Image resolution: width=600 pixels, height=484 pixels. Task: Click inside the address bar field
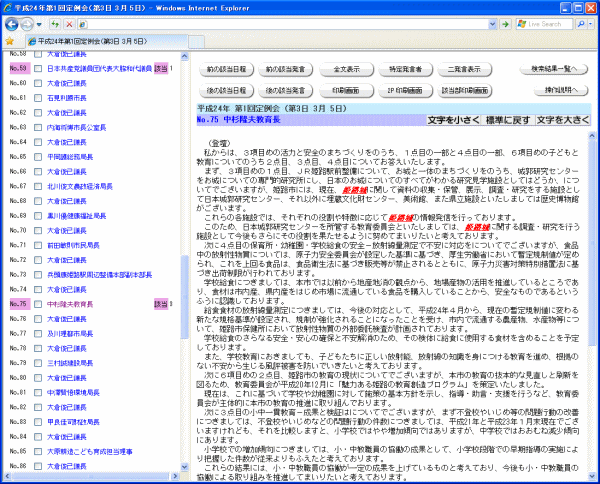point(287,24)
